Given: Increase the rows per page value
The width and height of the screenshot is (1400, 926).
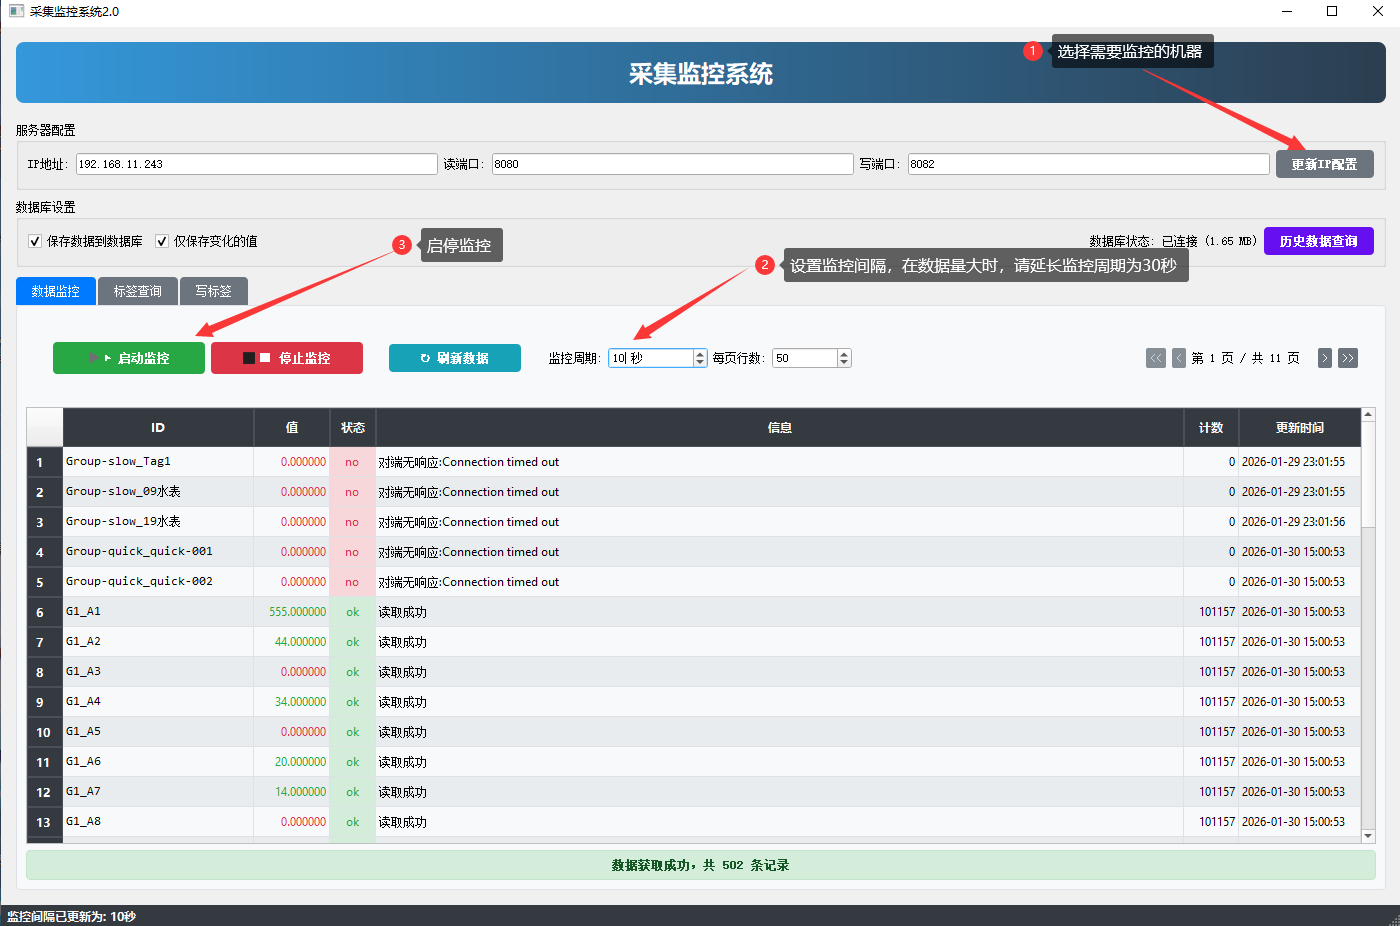Looking at the screenshot, I should [x=844, y=354].
